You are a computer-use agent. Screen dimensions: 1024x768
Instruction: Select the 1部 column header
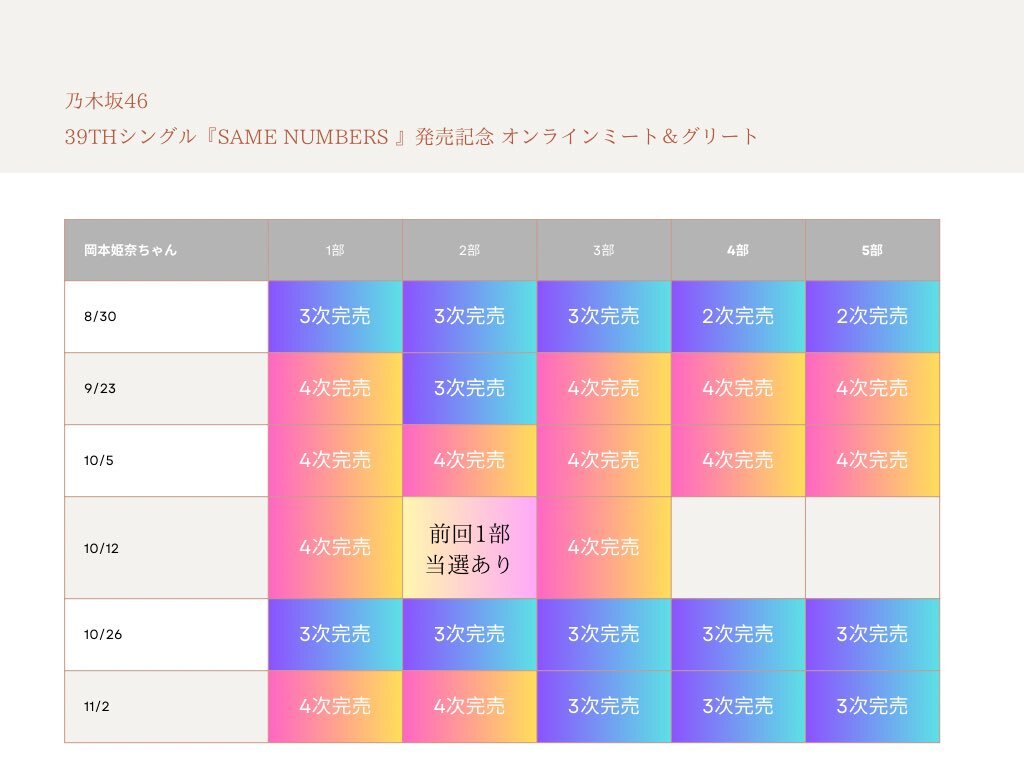tap(336, 250)
